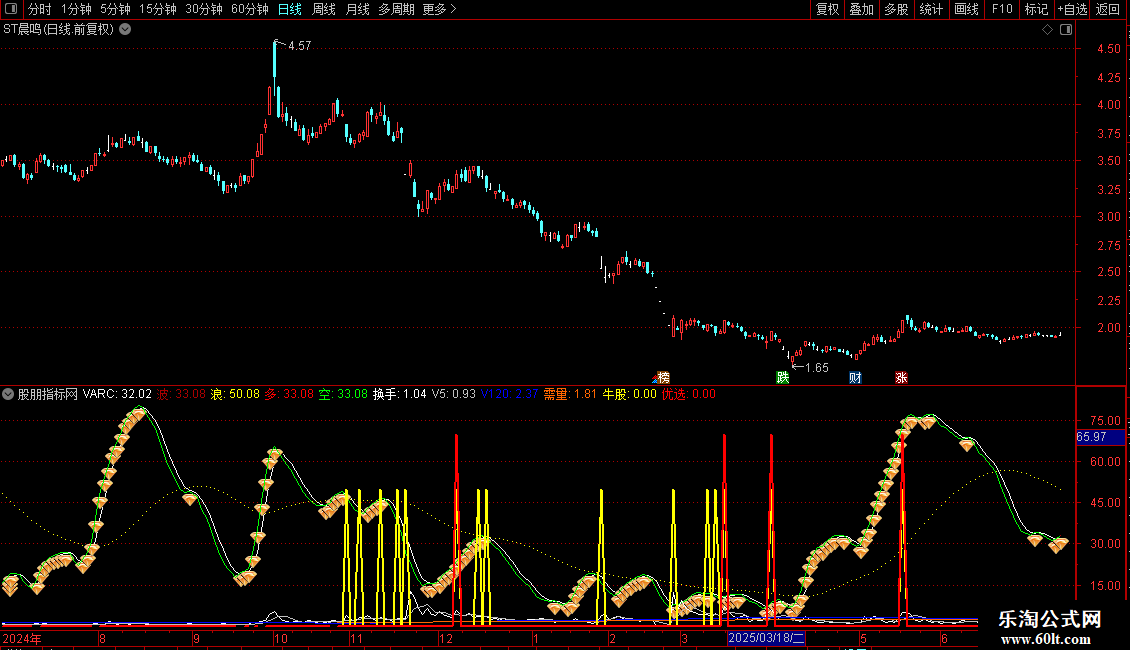The image size is (1130, 650).
Task: Click the 复权 button
Action: [827, 9]
